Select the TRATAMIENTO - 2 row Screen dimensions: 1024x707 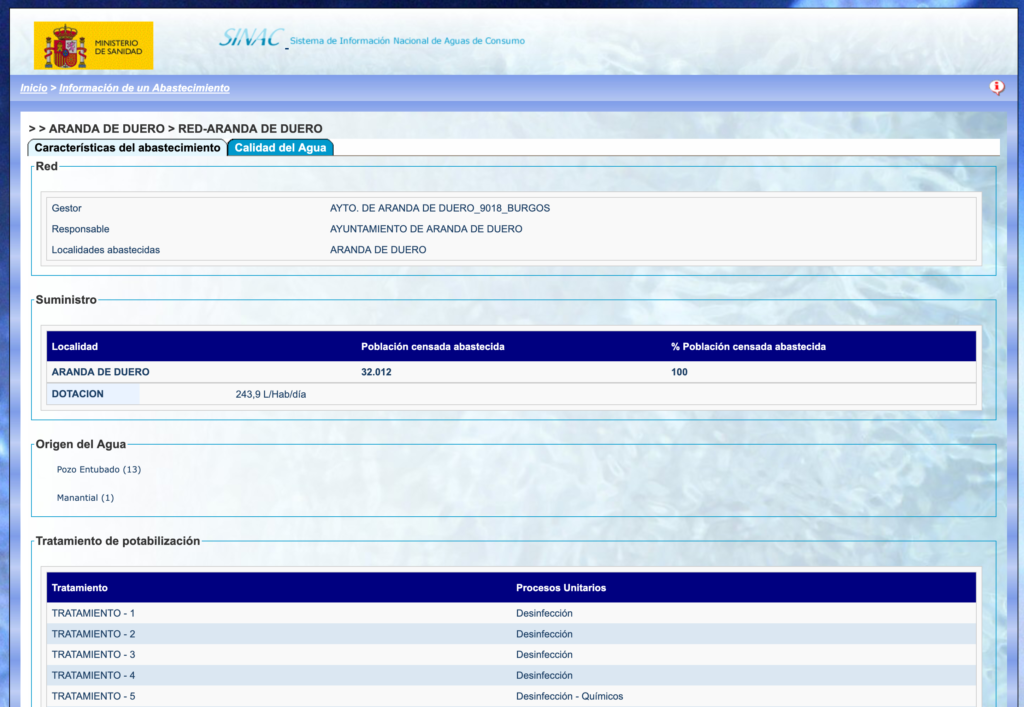pyautogui.click(x=511, y=634)
